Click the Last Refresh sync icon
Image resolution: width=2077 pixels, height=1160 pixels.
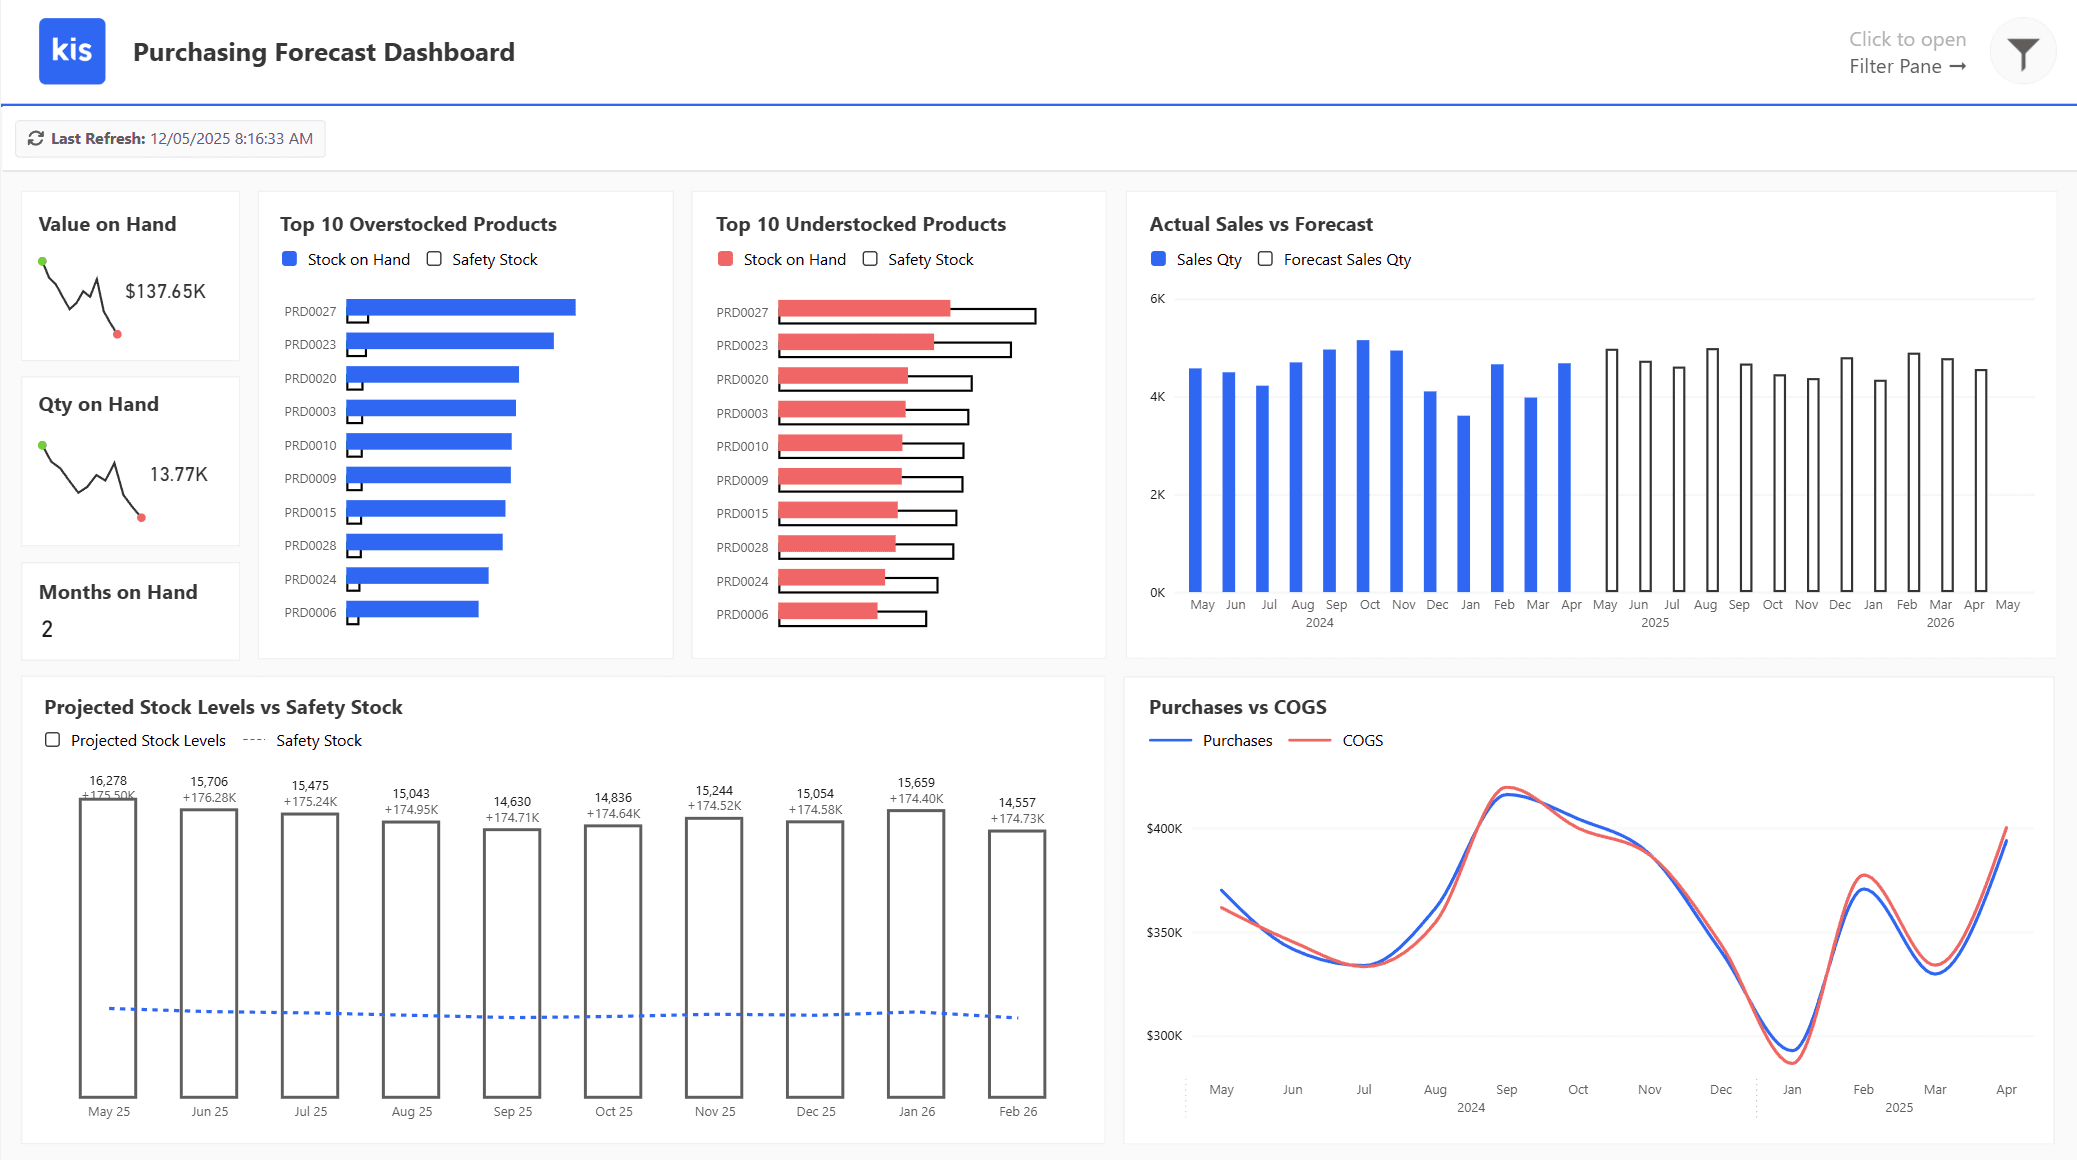coord(36,139)
